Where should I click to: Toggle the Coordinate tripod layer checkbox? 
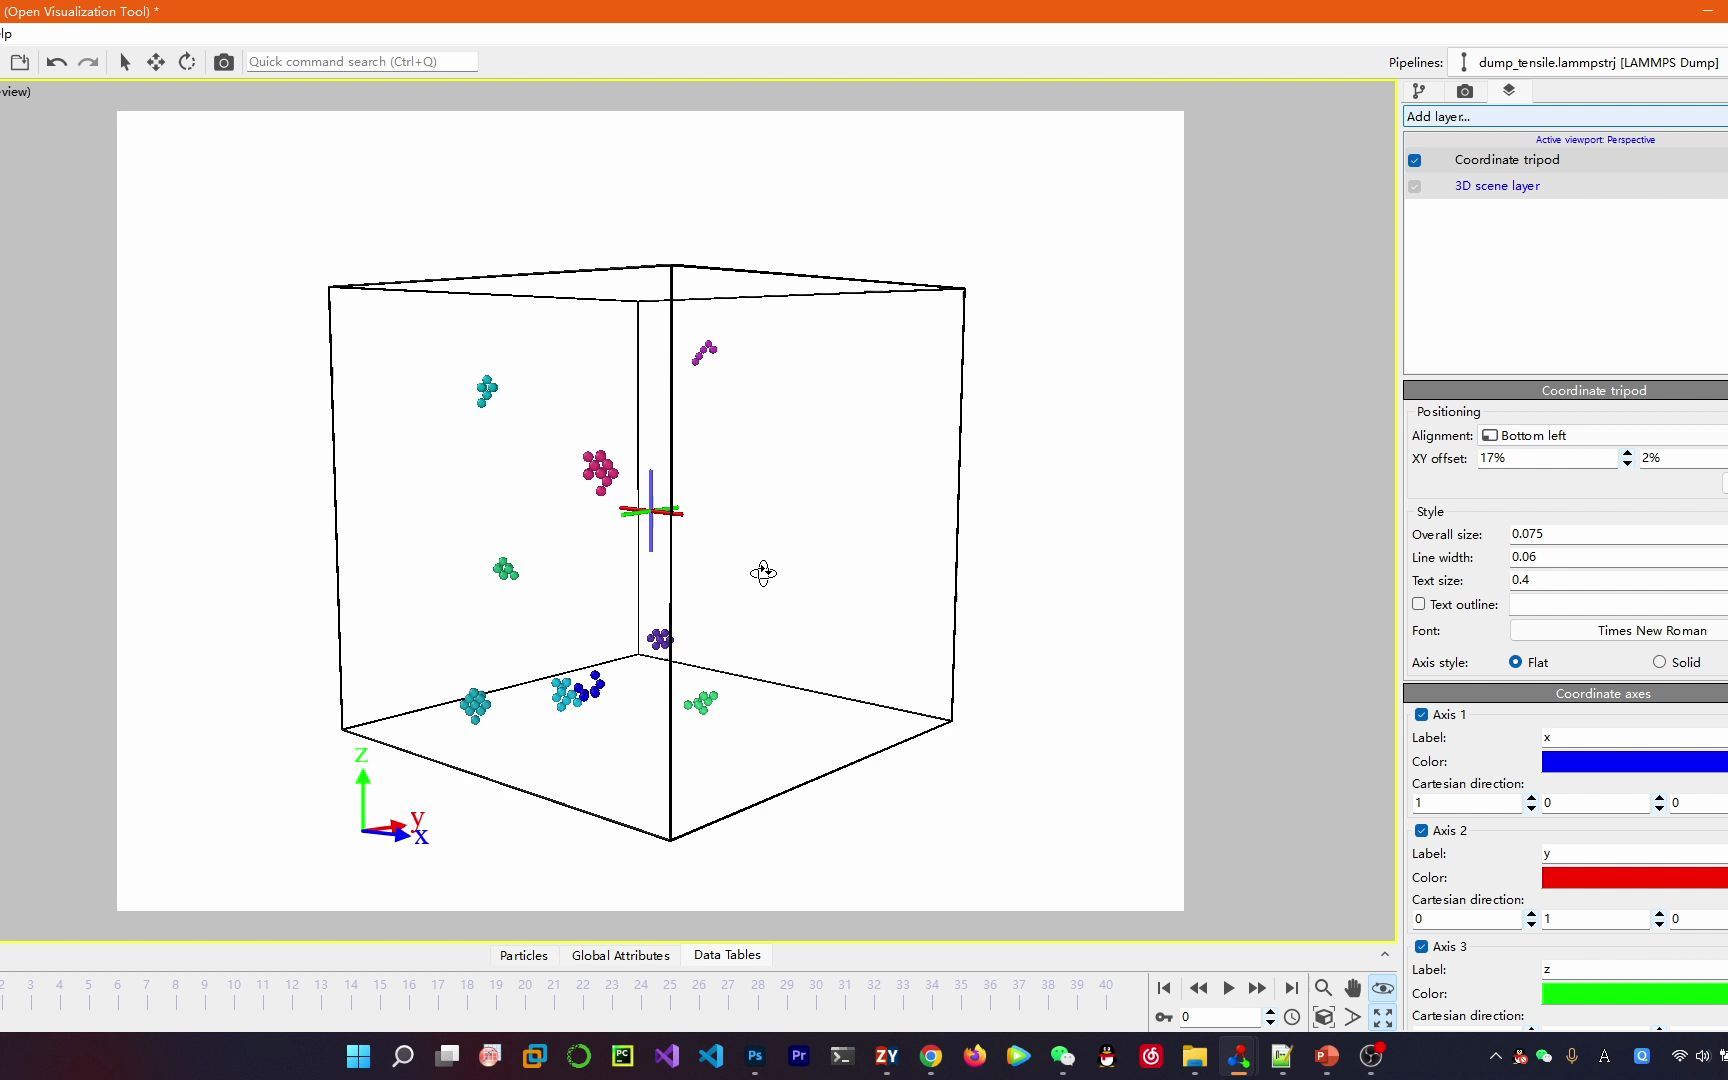[x=1415, y=160]
